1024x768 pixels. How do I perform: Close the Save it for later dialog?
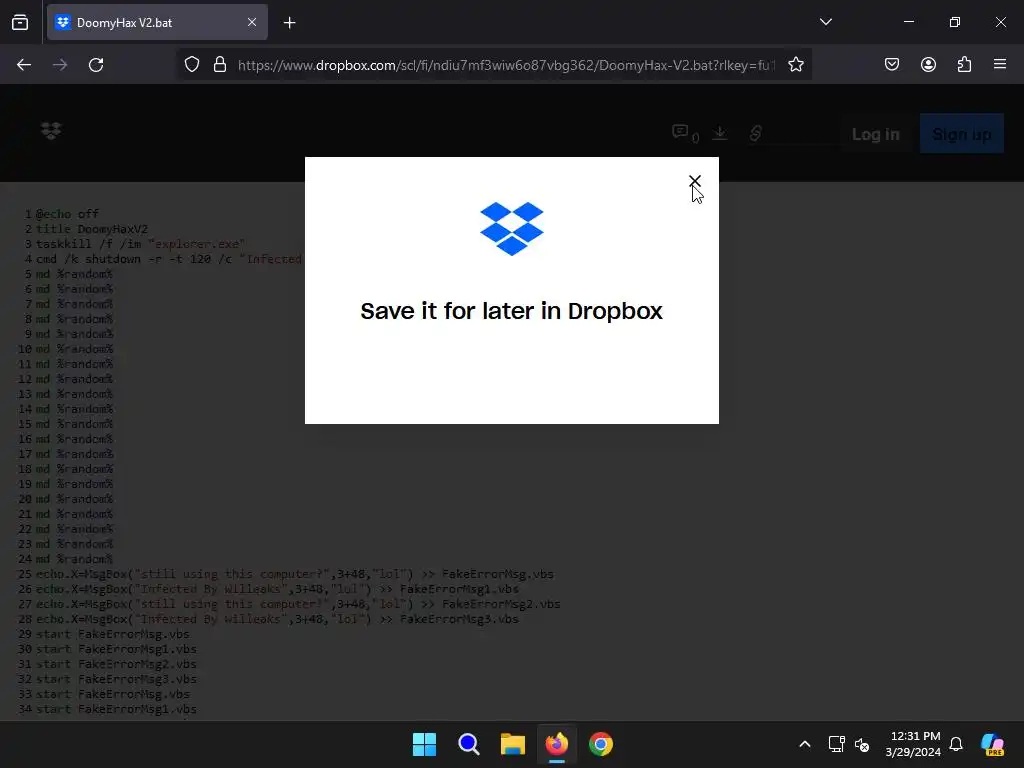(x=694, y=180)
